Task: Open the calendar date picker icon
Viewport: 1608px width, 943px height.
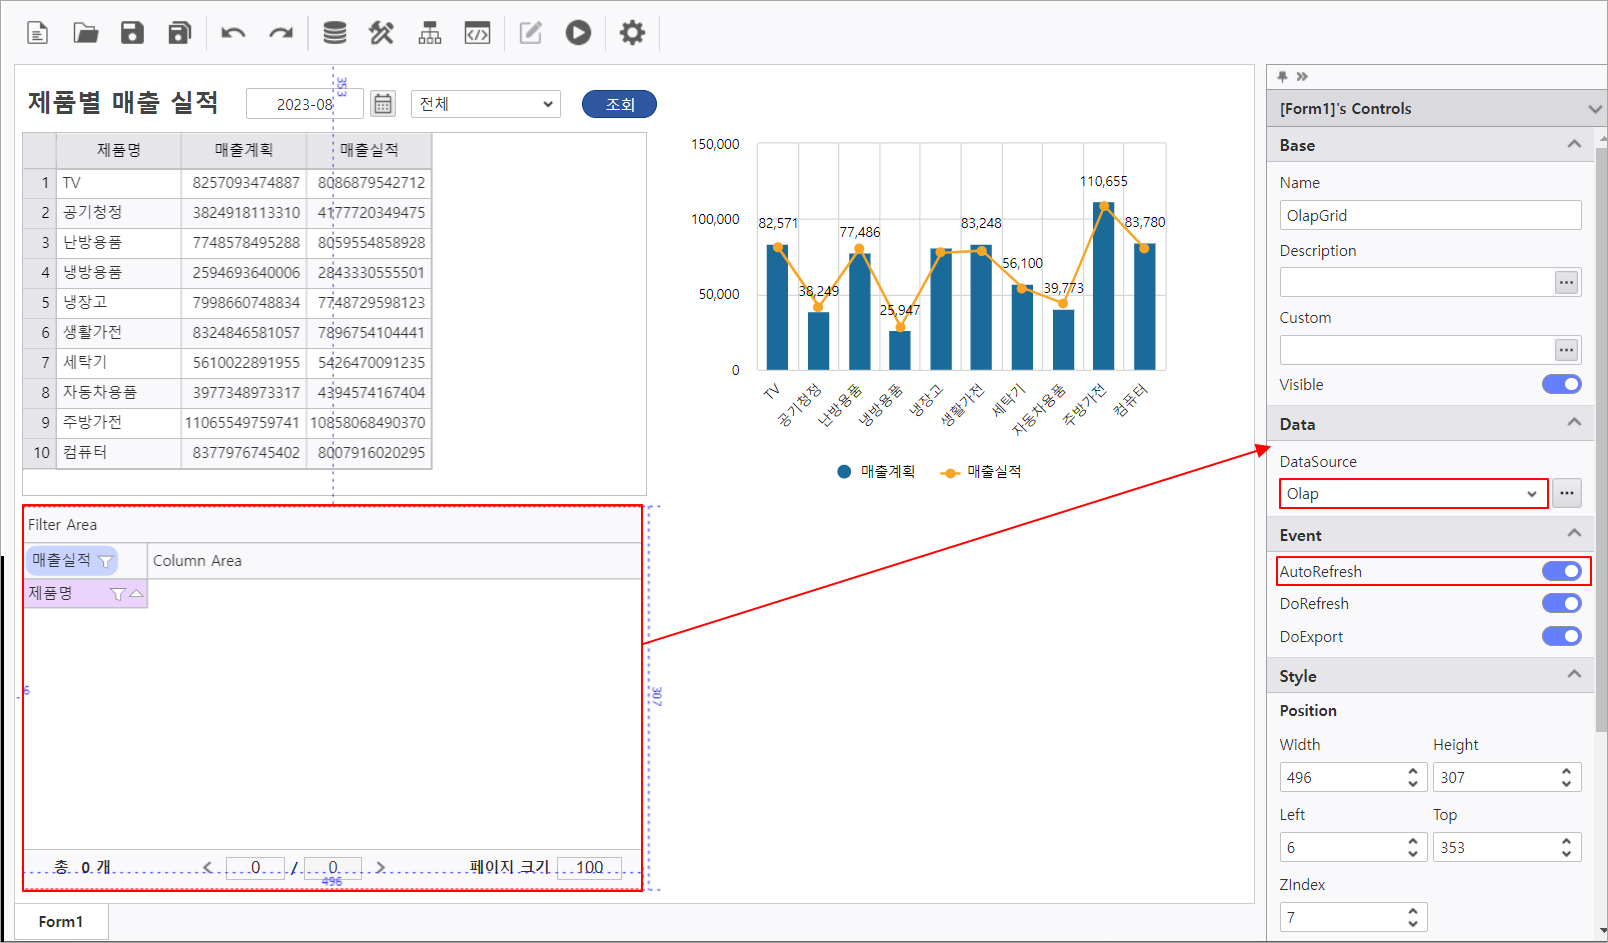Action: [x=383, y=104]
